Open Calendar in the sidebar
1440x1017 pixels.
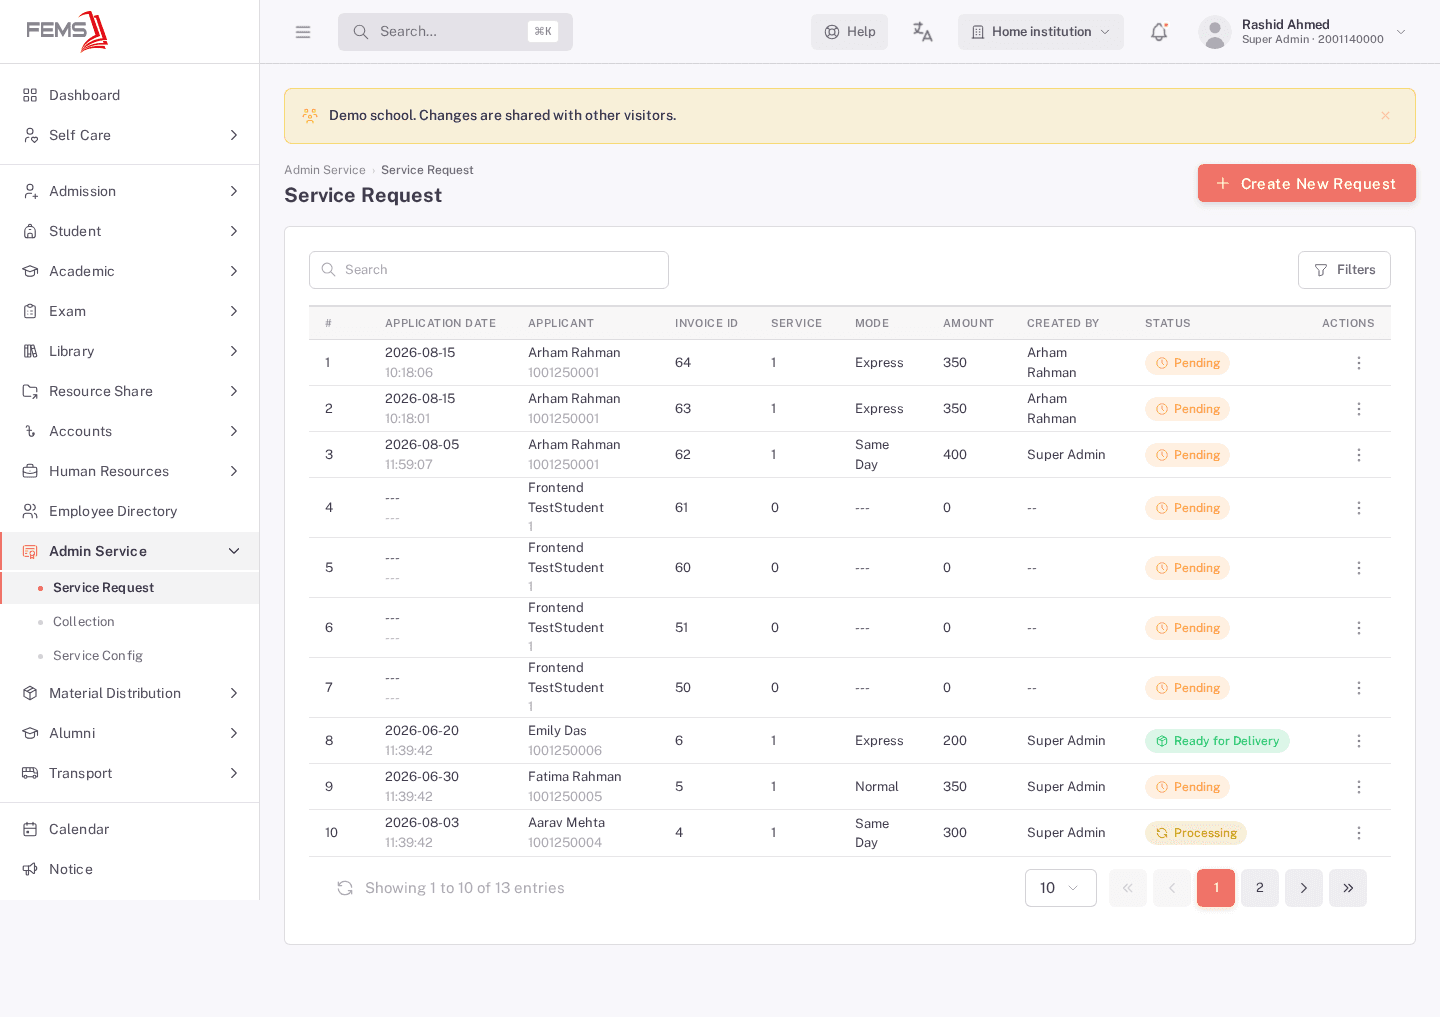coord(130,829)
